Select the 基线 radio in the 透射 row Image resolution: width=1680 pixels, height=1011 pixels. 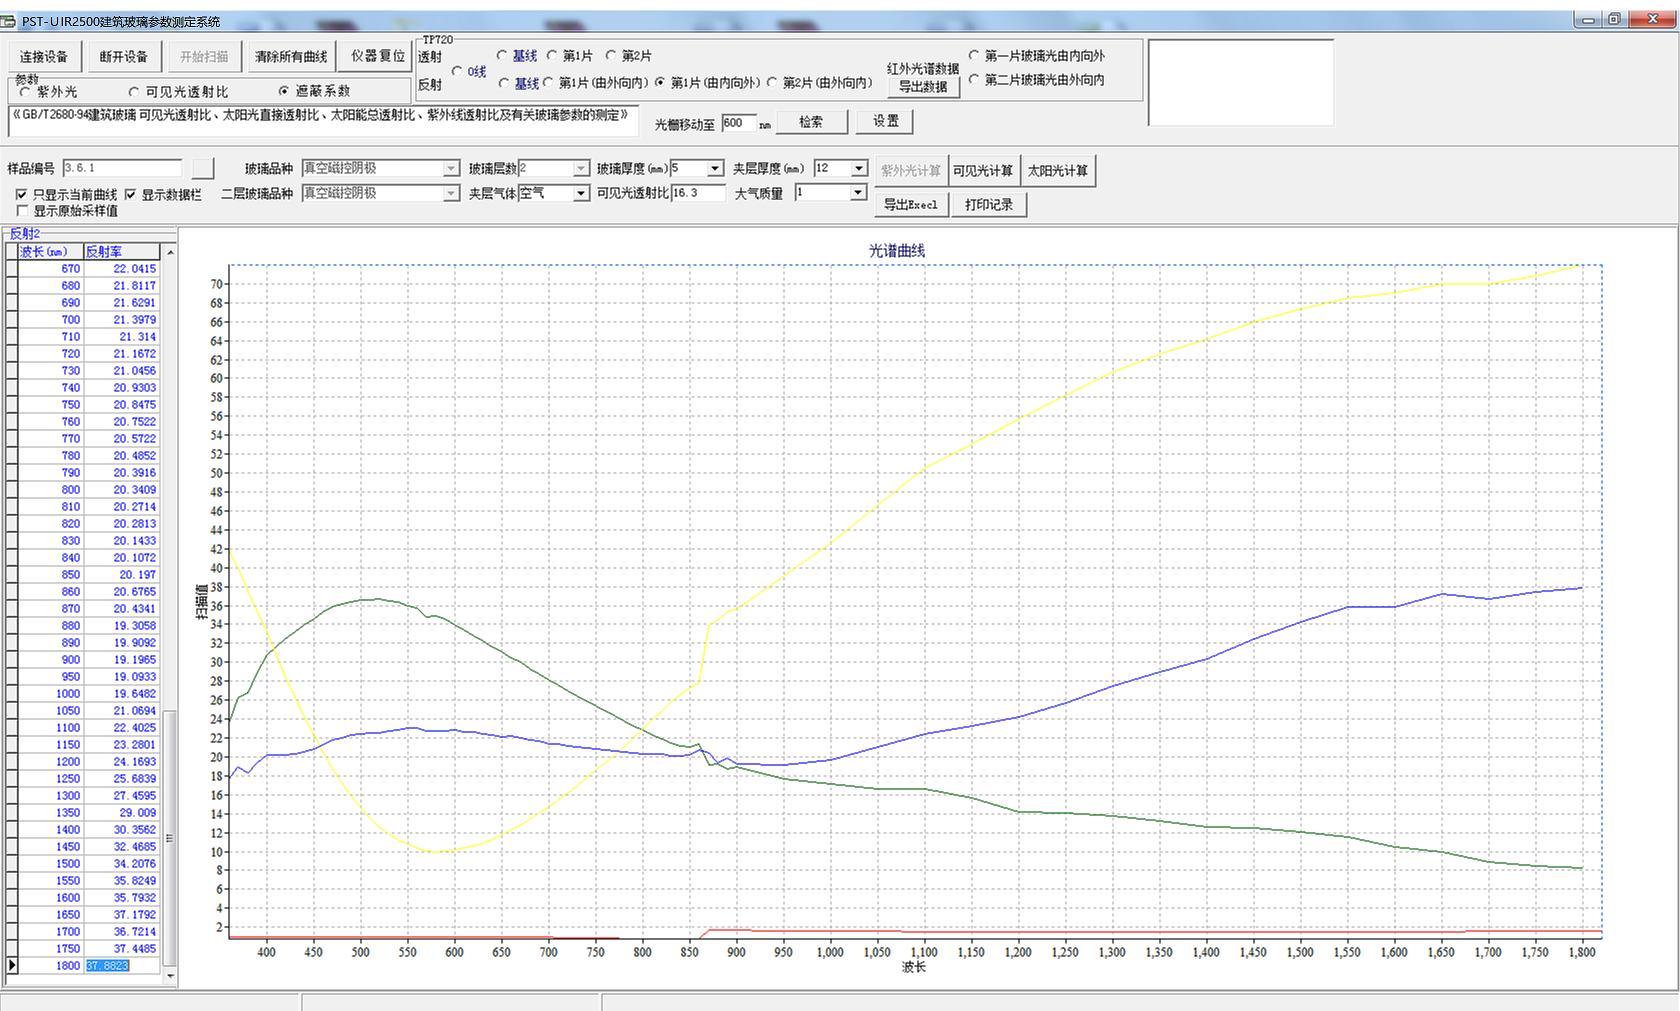point(502,56)
